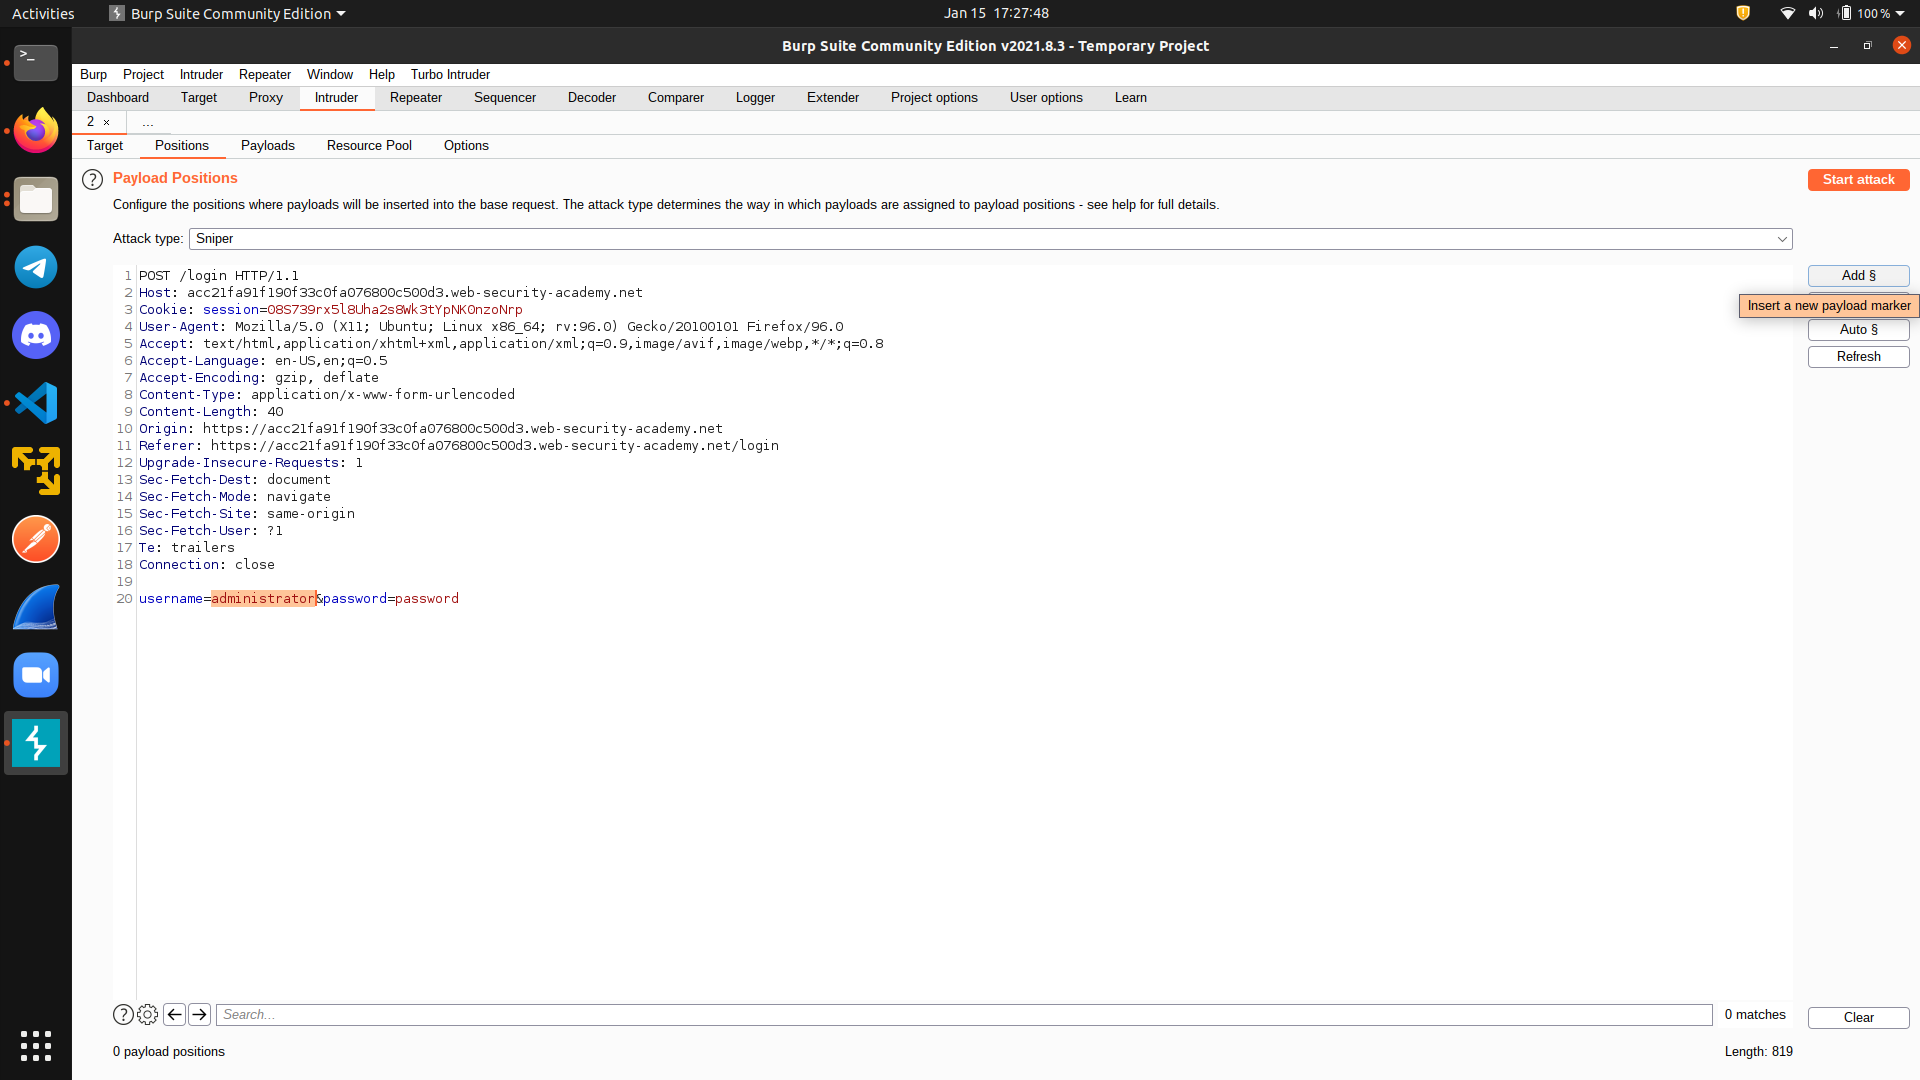The height and width of the screenshot is (1080, 1920).
Task: Open the Activities overview
Action: [x=43, y=13]
